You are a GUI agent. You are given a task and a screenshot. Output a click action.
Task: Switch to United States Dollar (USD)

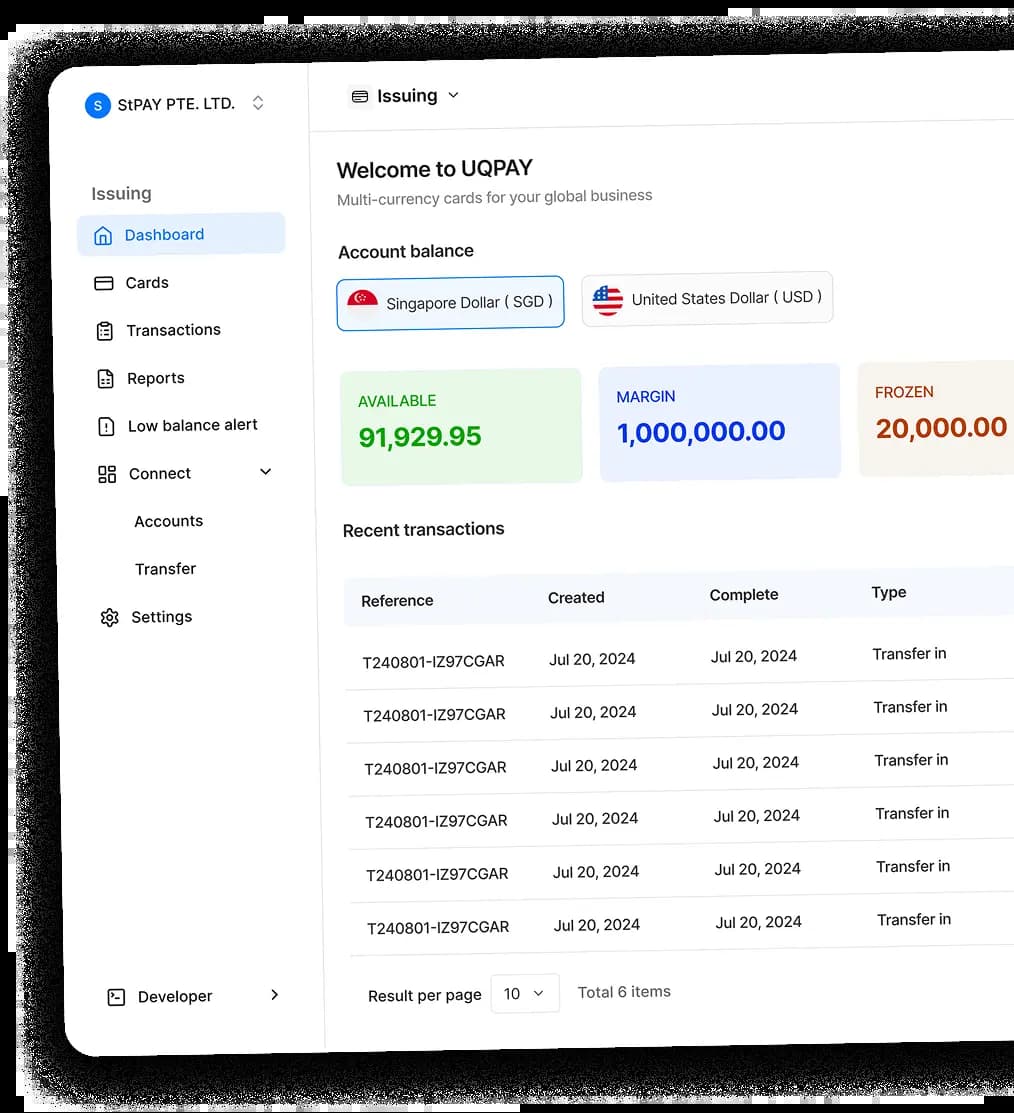click(707, 298)
